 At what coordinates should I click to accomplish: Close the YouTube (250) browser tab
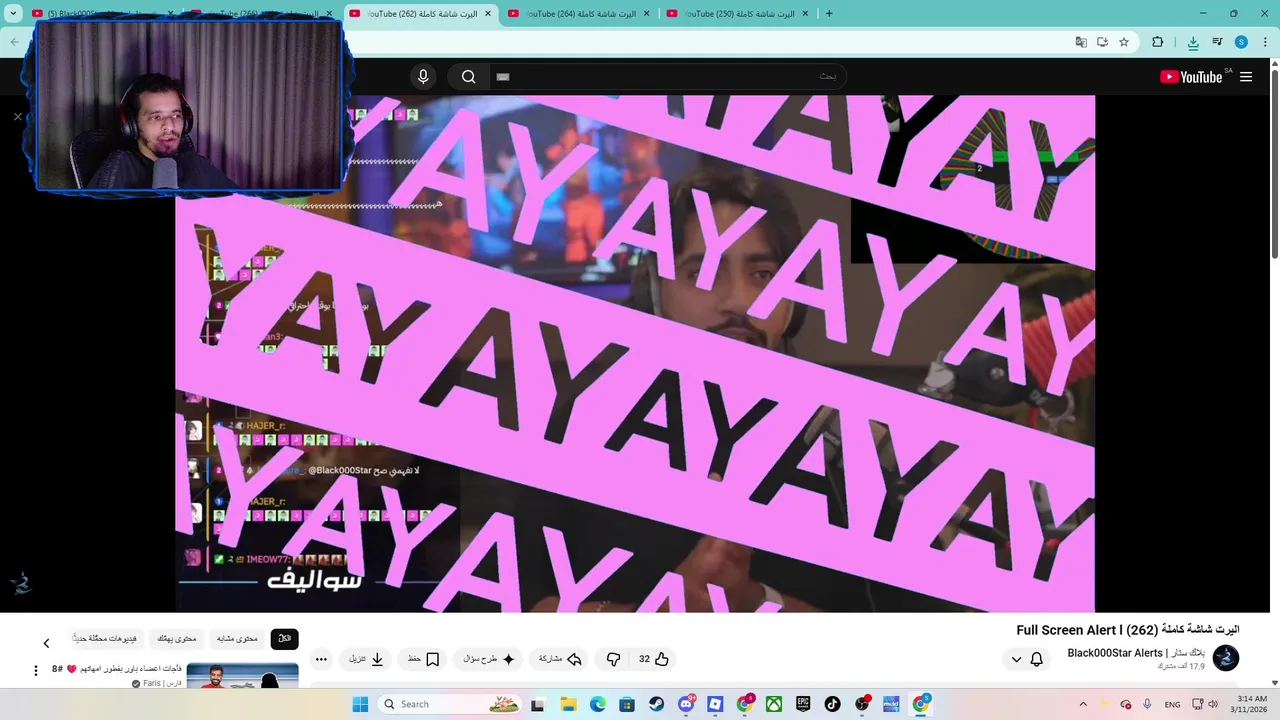coord(805,14)
